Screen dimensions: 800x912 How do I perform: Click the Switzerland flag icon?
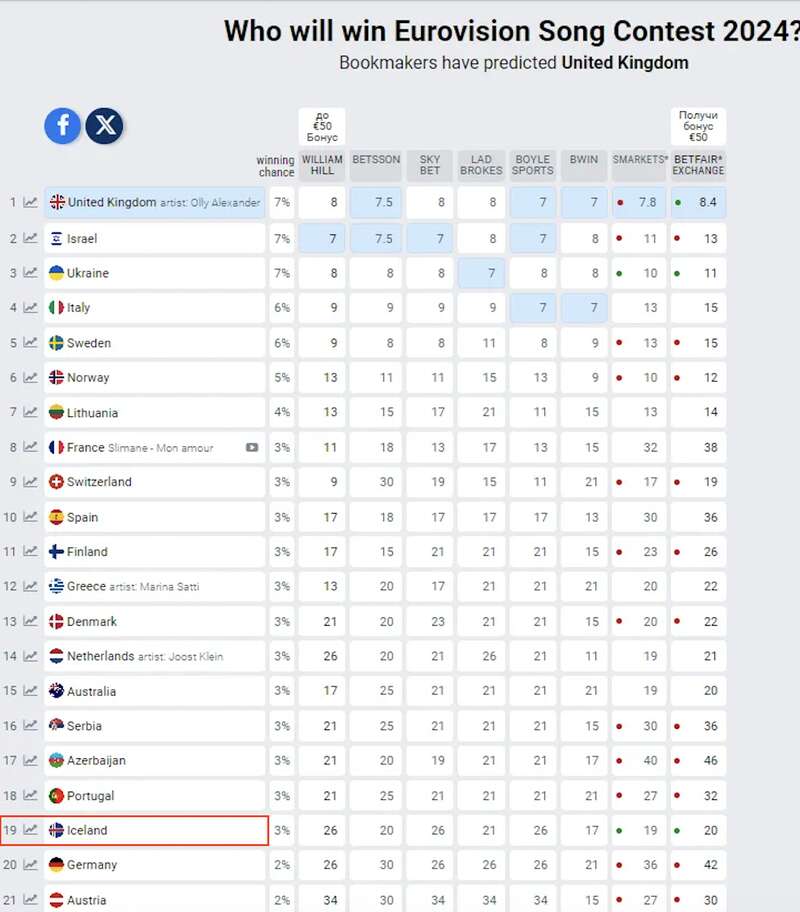point(57,482)
